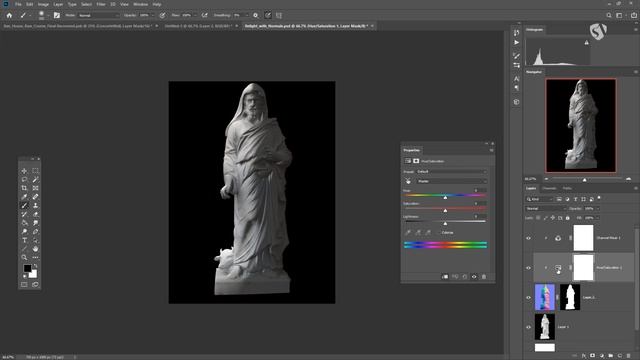Open the Kind filter dropdown

539,199
